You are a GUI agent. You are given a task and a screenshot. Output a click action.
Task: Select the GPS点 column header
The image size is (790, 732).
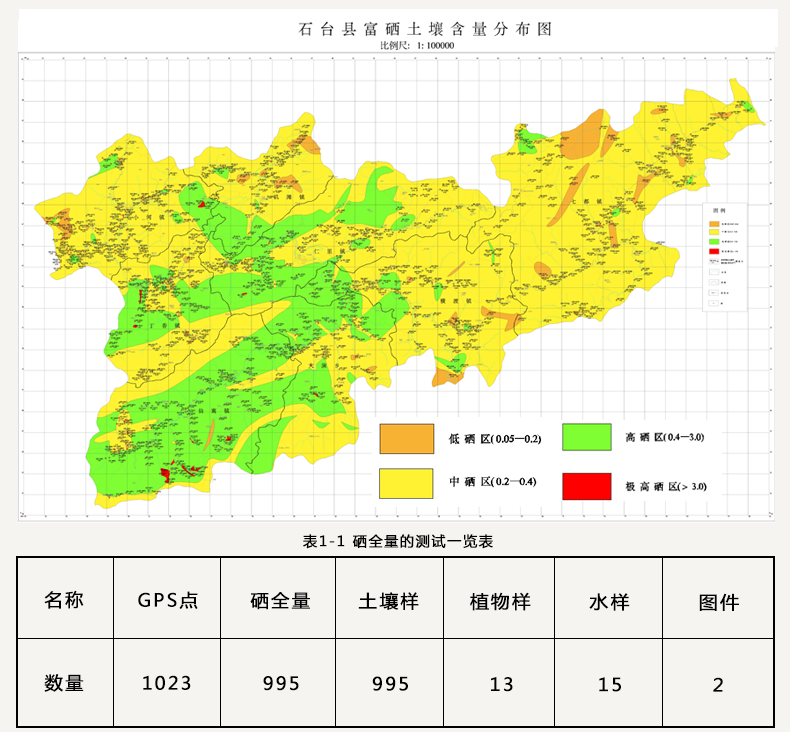(168, 600)
